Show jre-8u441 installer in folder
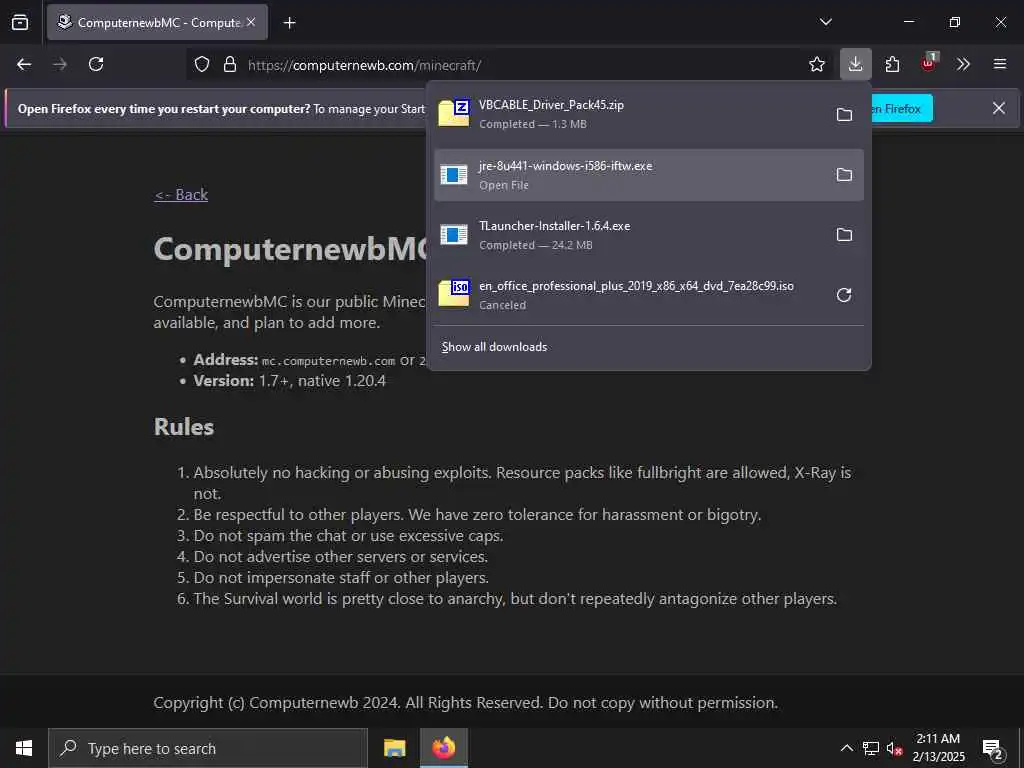The height and width of the screenshot is (768, 1024). point(844,174)
